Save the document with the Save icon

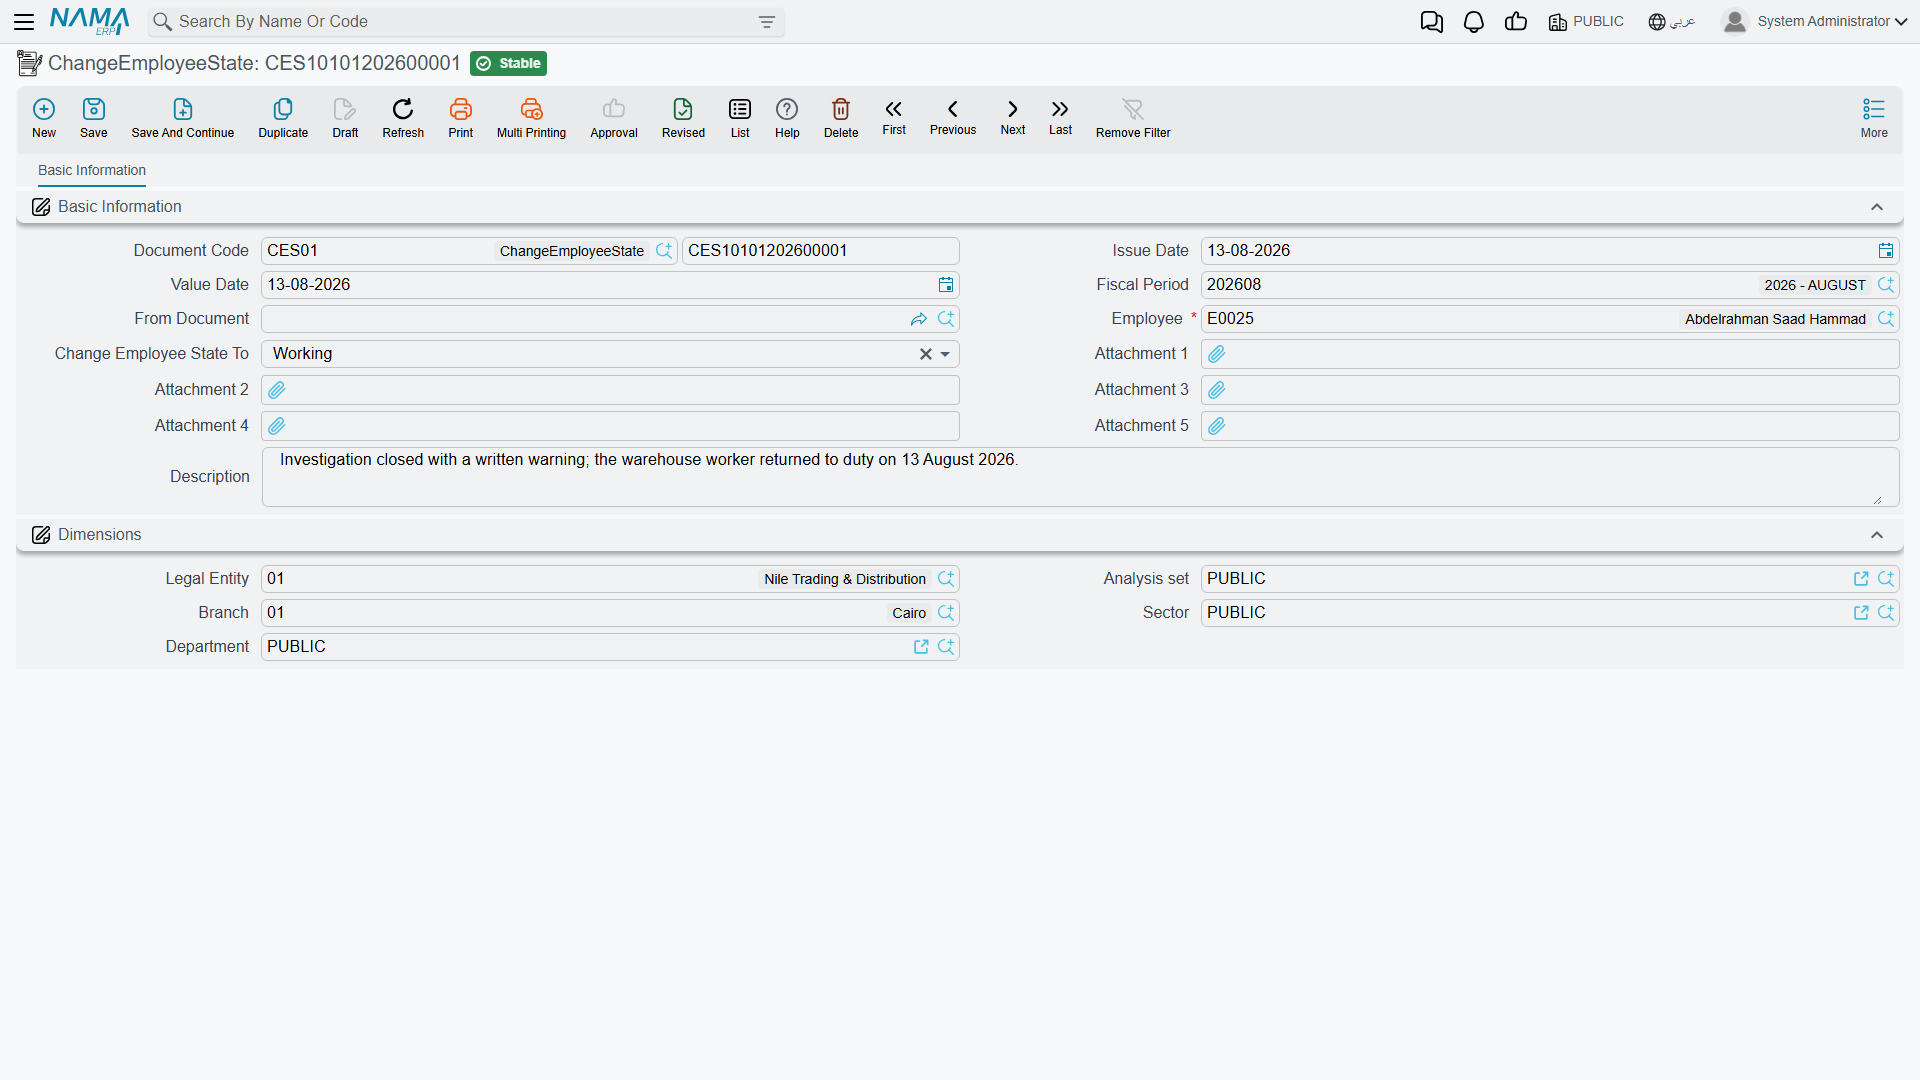94,118
